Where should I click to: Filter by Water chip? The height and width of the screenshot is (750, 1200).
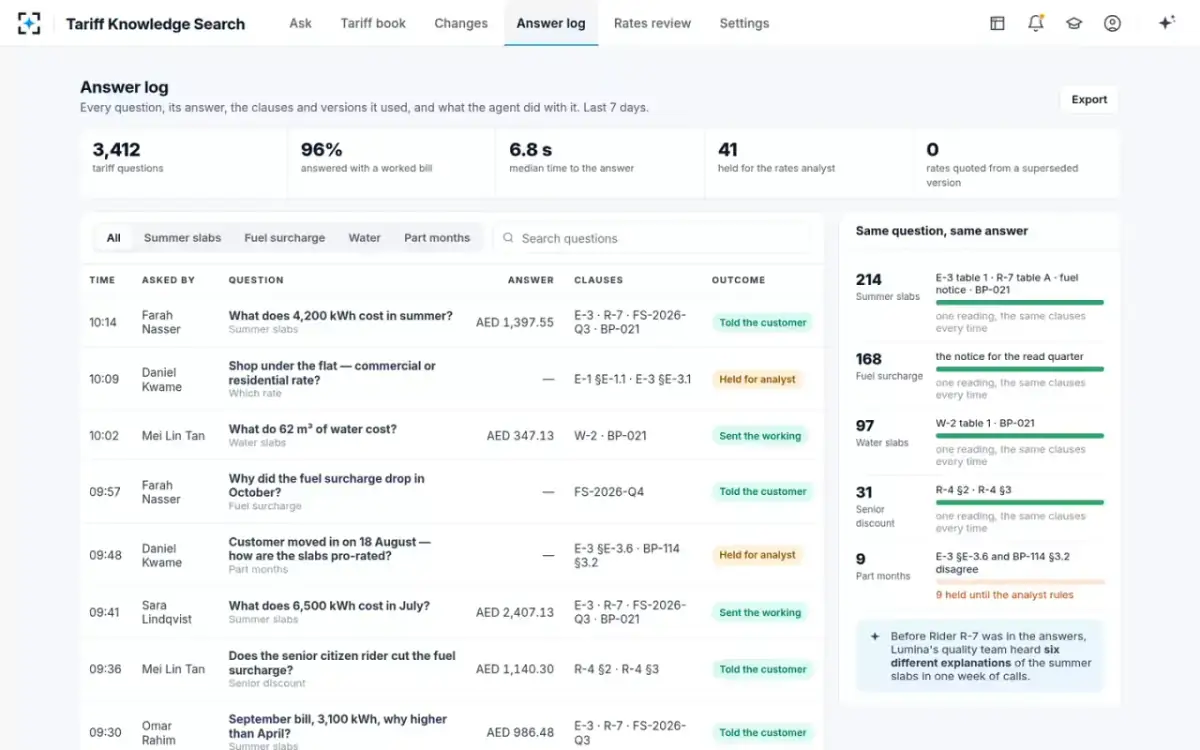click(364, 238)
